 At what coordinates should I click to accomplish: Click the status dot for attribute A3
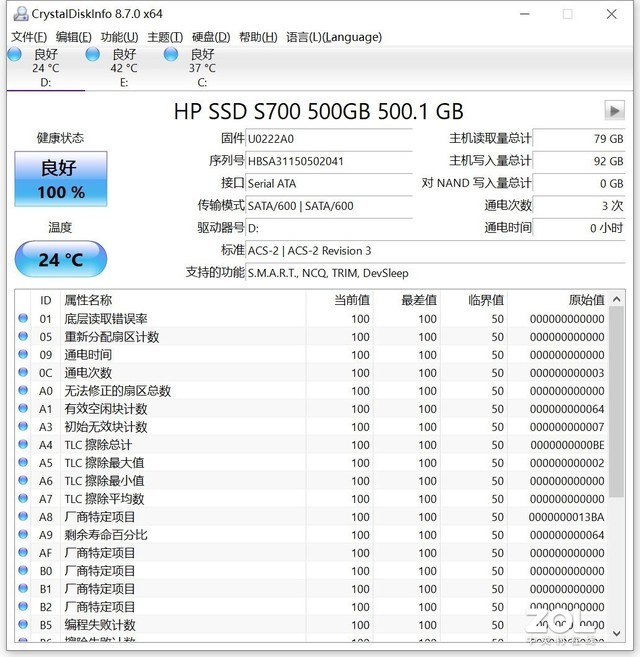tap(23, 427)
